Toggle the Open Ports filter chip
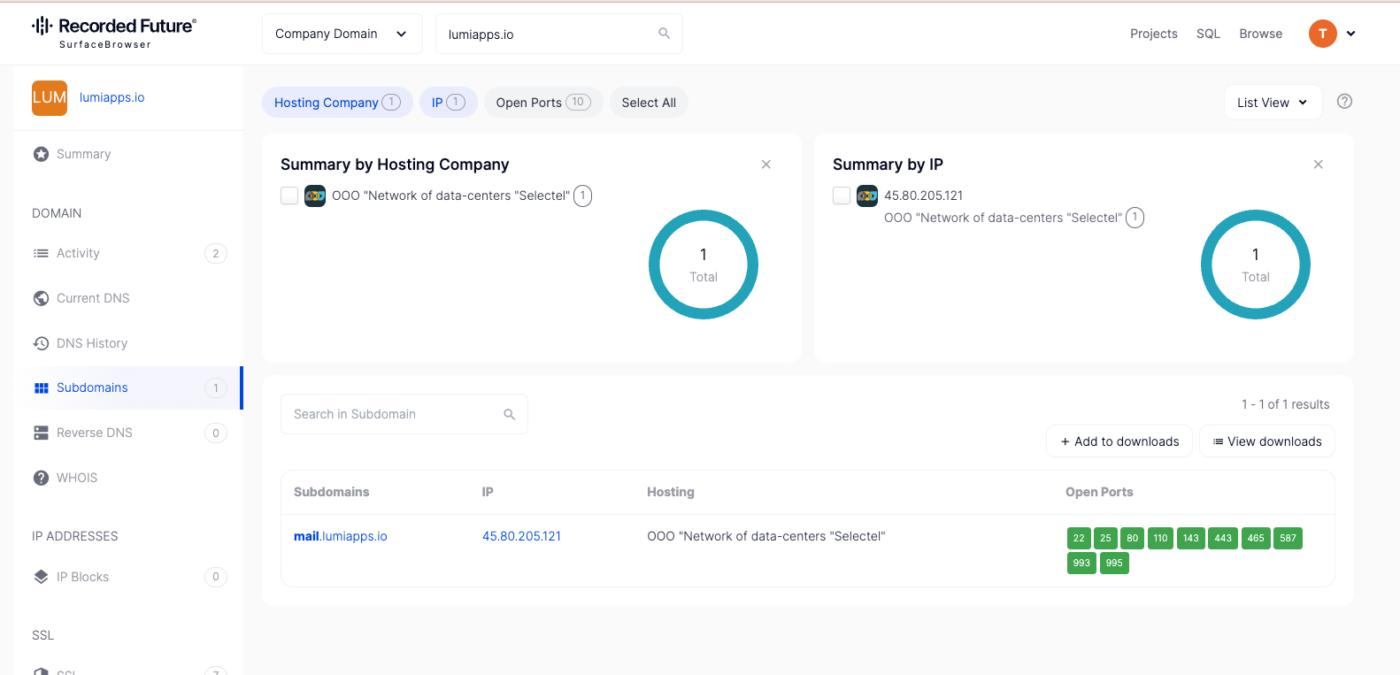The image size is (1400, 675). coord(544,102)
